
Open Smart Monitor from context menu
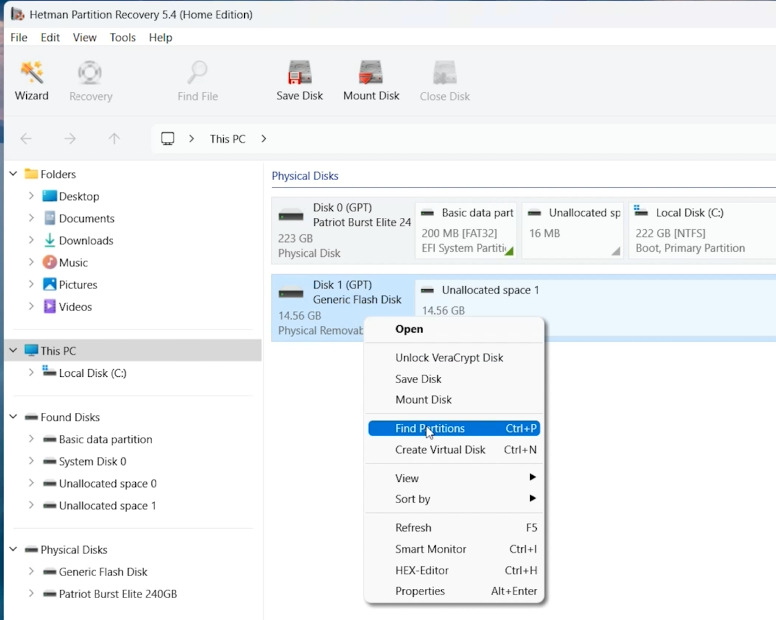454,549
